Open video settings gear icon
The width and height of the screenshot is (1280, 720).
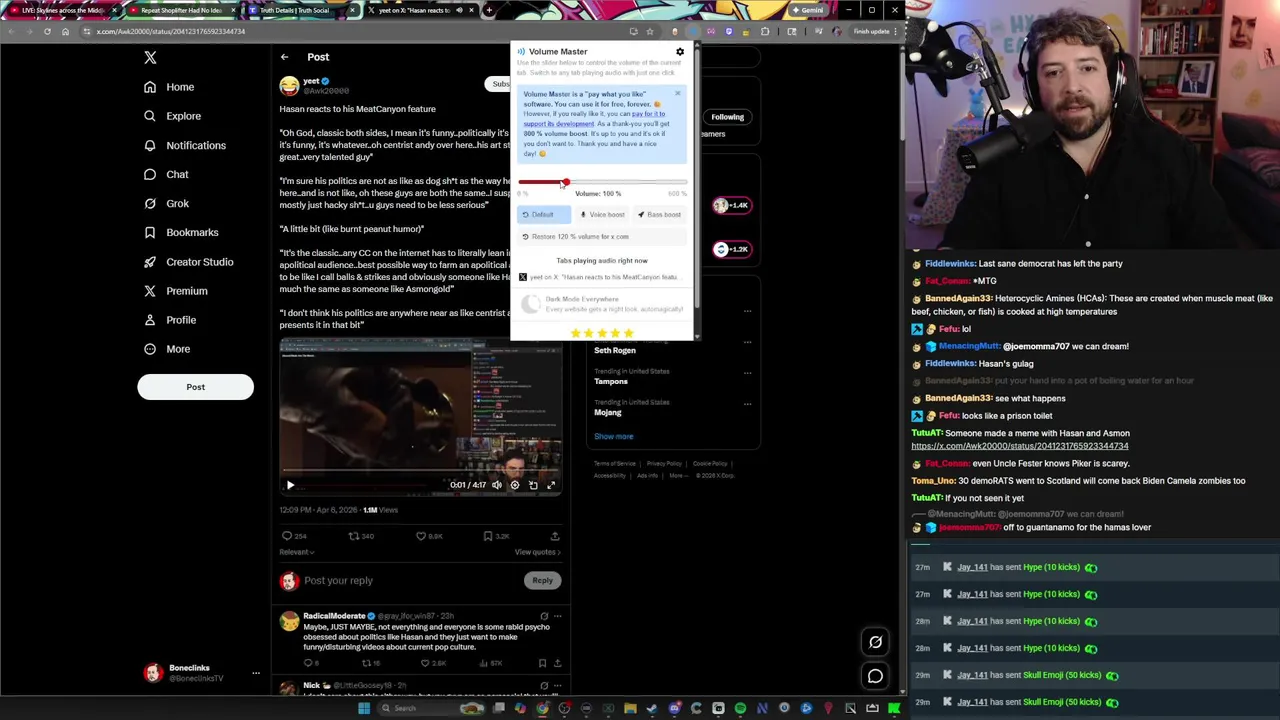click(x=515, y=485)
